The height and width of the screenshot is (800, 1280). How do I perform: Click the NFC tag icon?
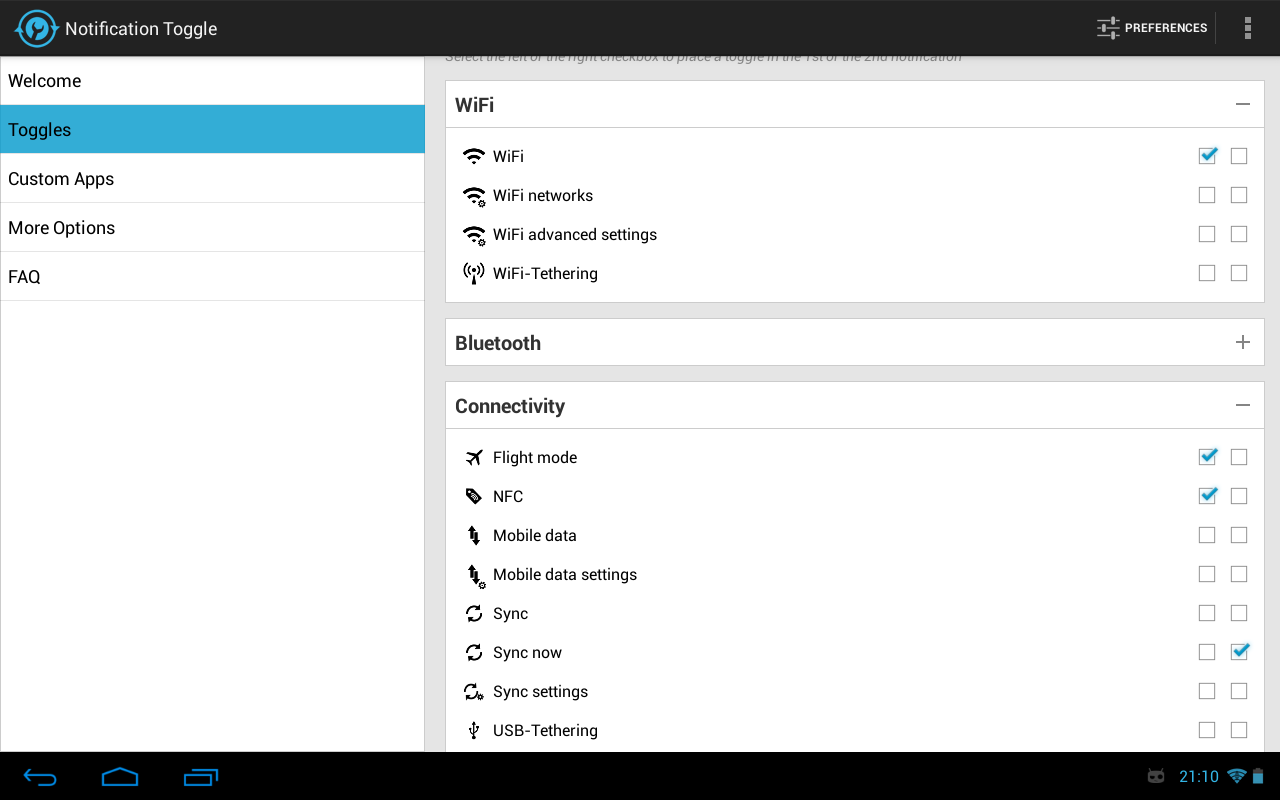tap(472, 496)
